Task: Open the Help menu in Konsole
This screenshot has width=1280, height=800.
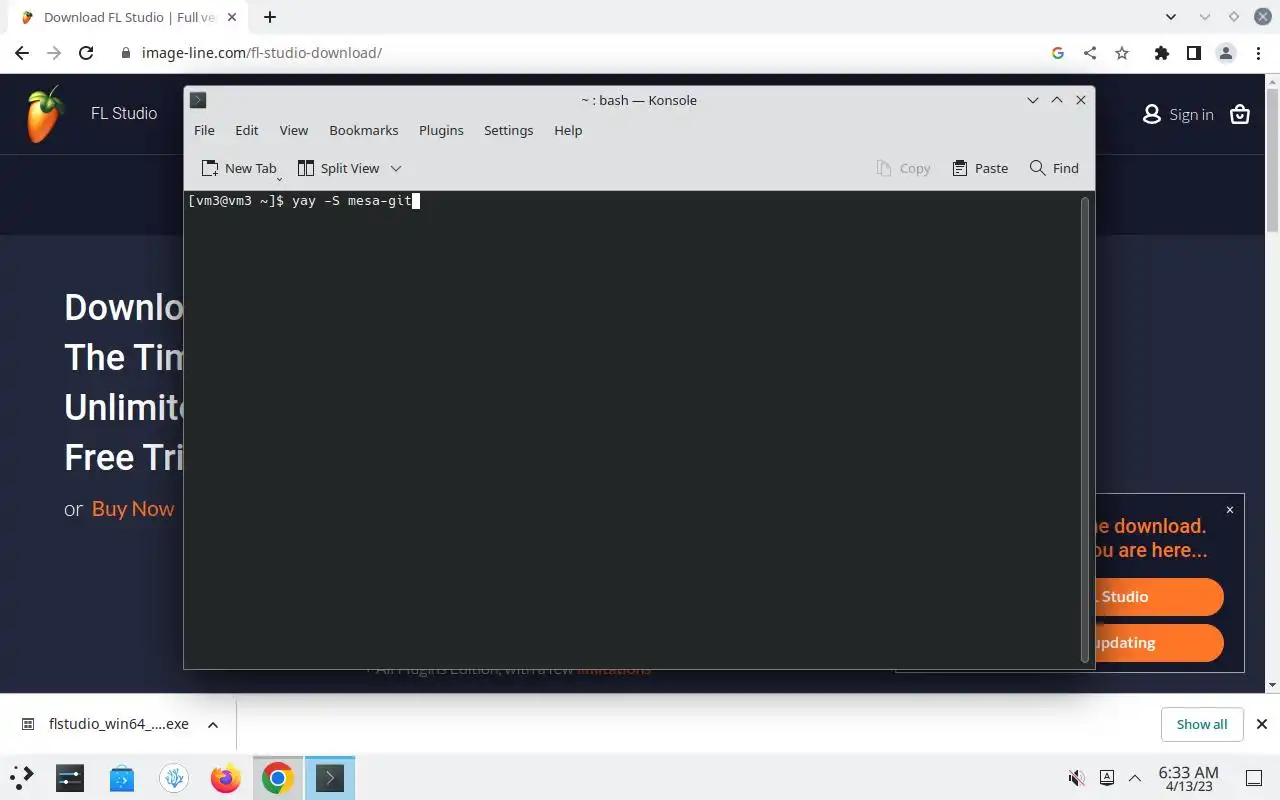Action: point(568,130)
